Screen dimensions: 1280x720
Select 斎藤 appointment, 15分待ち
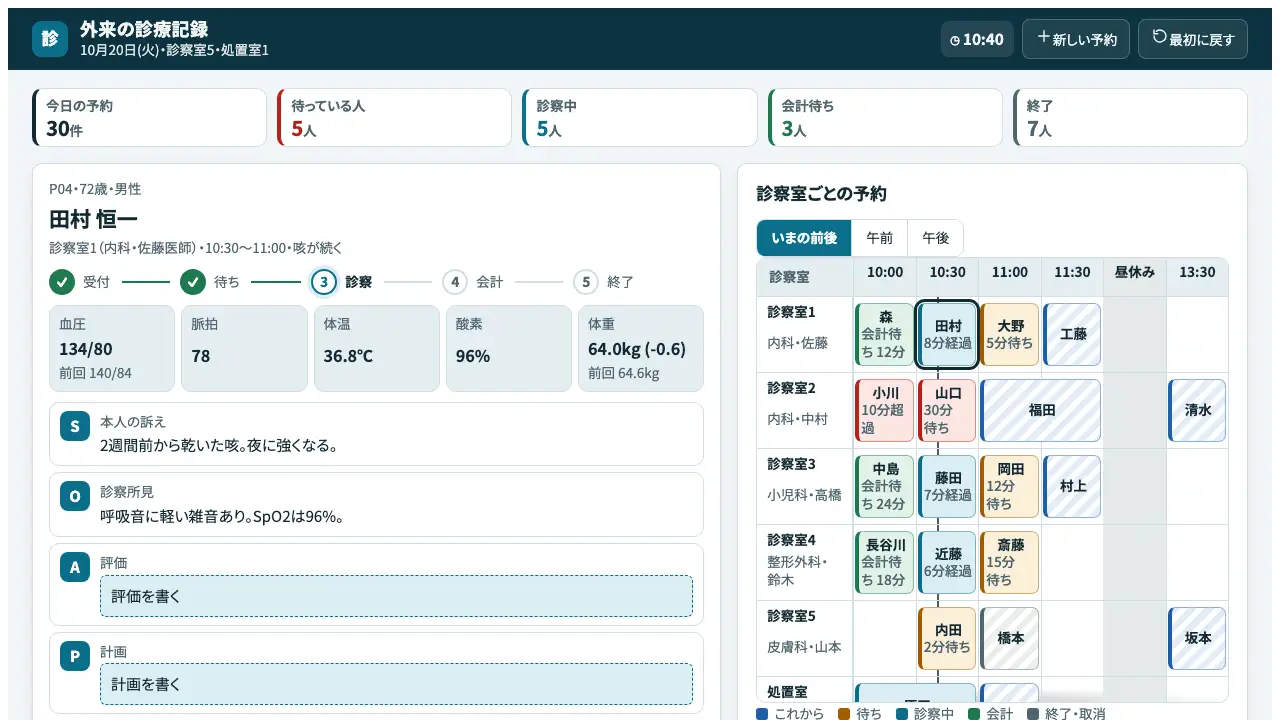coord(1010,563)
